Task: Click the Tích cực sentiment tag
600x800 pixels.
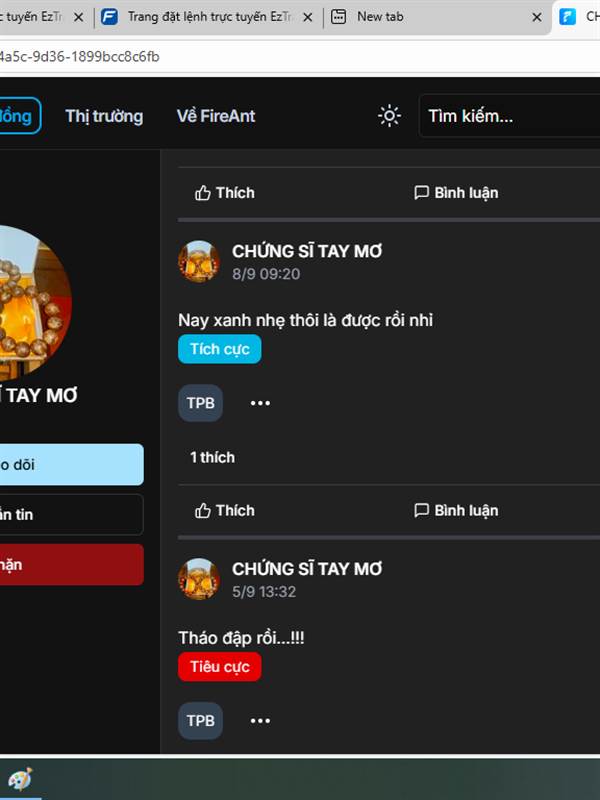Action: point(219,349)
